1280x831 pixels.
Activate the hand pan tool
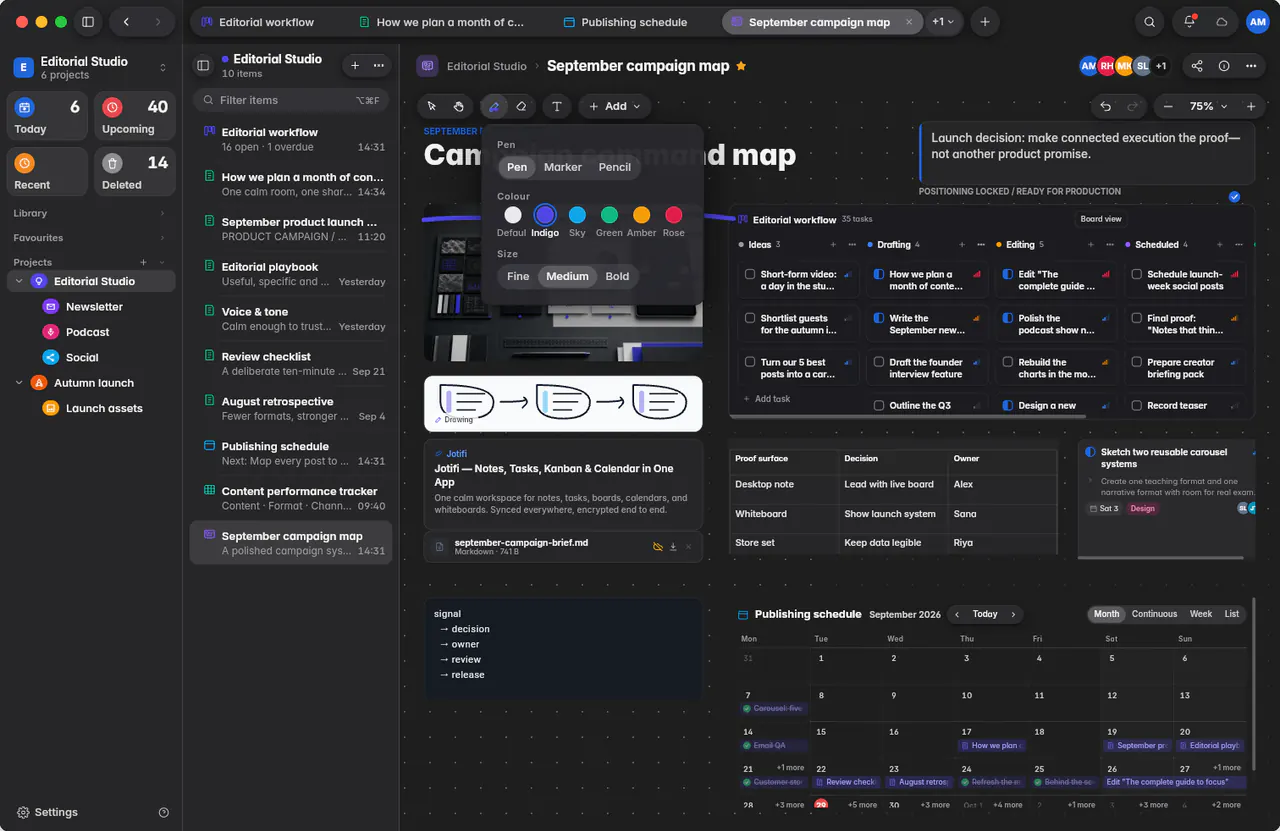tap(458, 106)
